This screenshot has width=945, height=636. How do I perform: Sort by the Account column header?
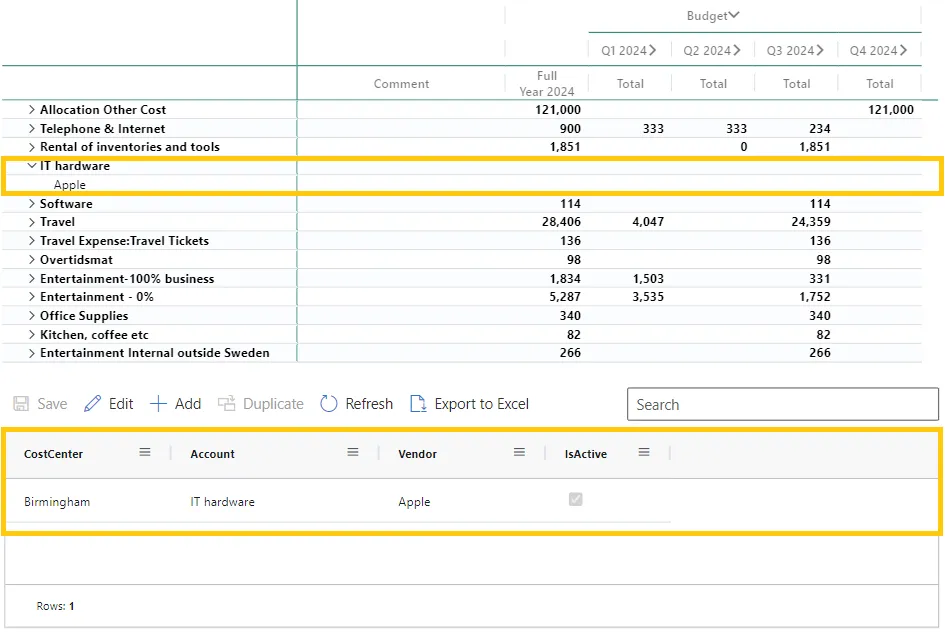[213, 454]
